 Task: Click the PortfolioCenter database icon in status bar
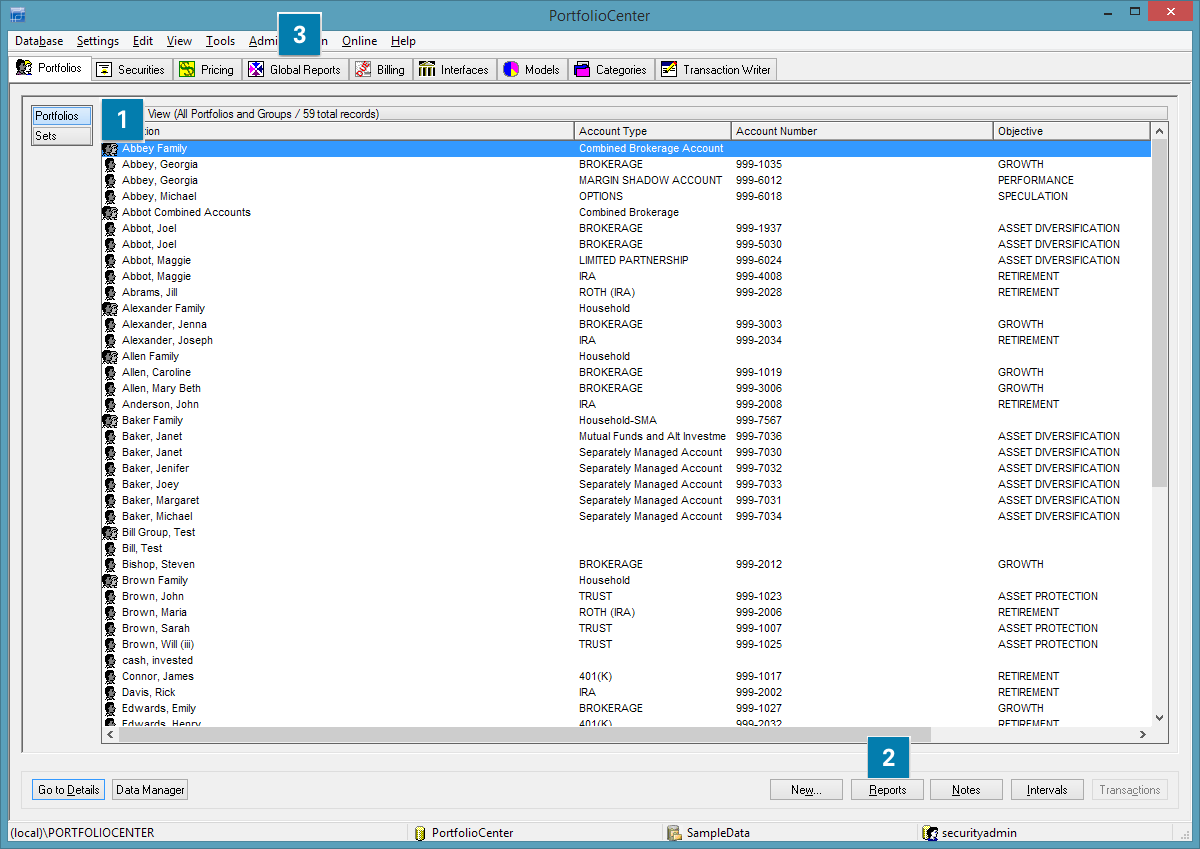[420, 832]
